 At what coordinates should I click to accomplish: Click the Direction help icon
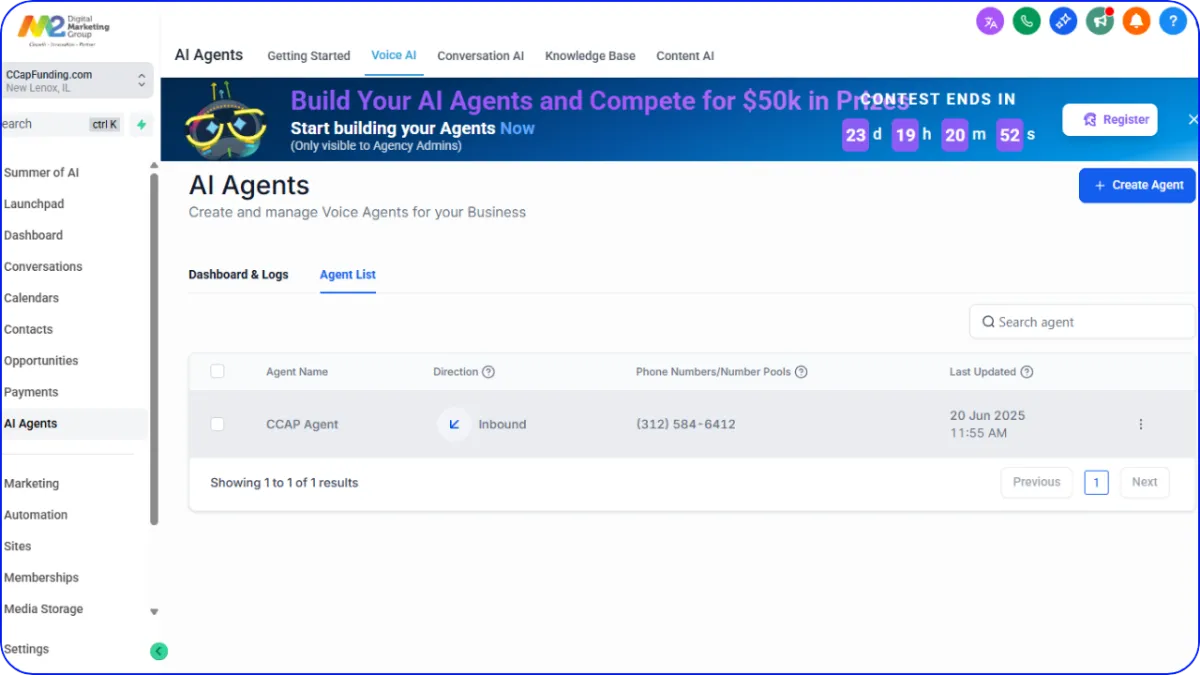tap(489, 372)
